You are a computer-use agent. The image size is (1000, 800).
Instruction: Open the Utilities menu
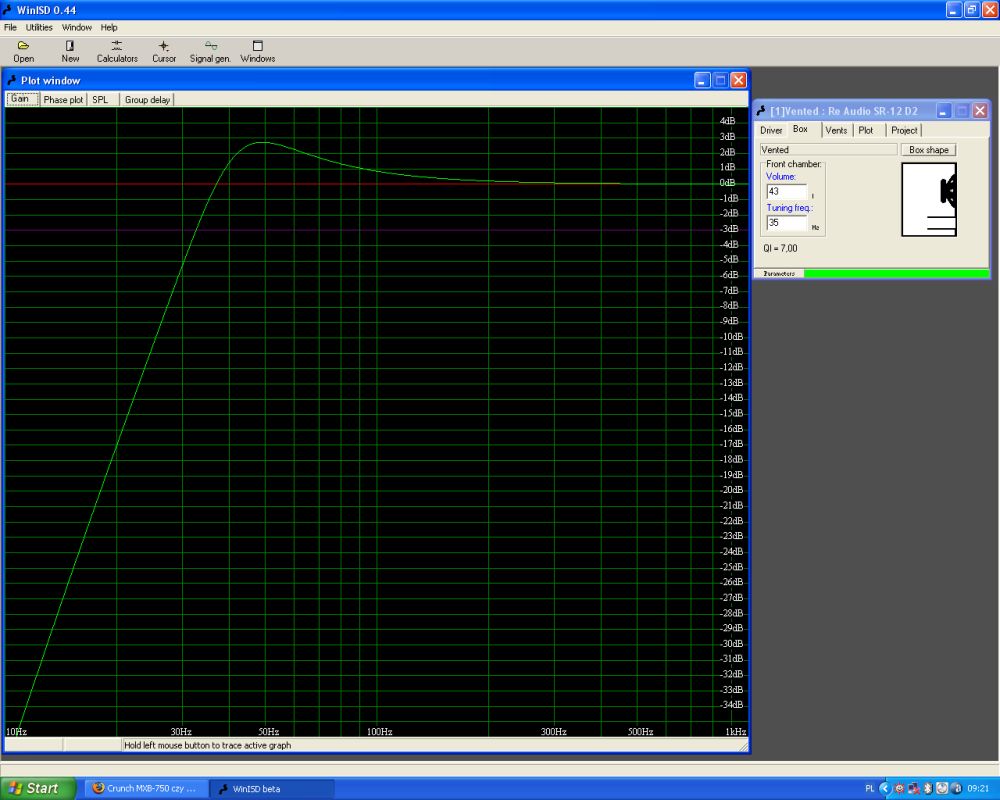point(39,27)
